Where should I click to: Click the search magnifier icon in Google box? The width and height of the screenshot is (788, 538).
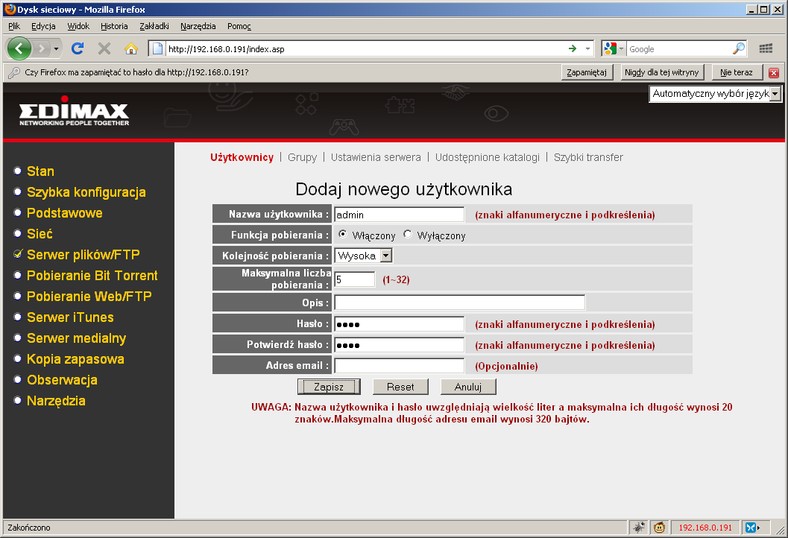pos(739,48)
